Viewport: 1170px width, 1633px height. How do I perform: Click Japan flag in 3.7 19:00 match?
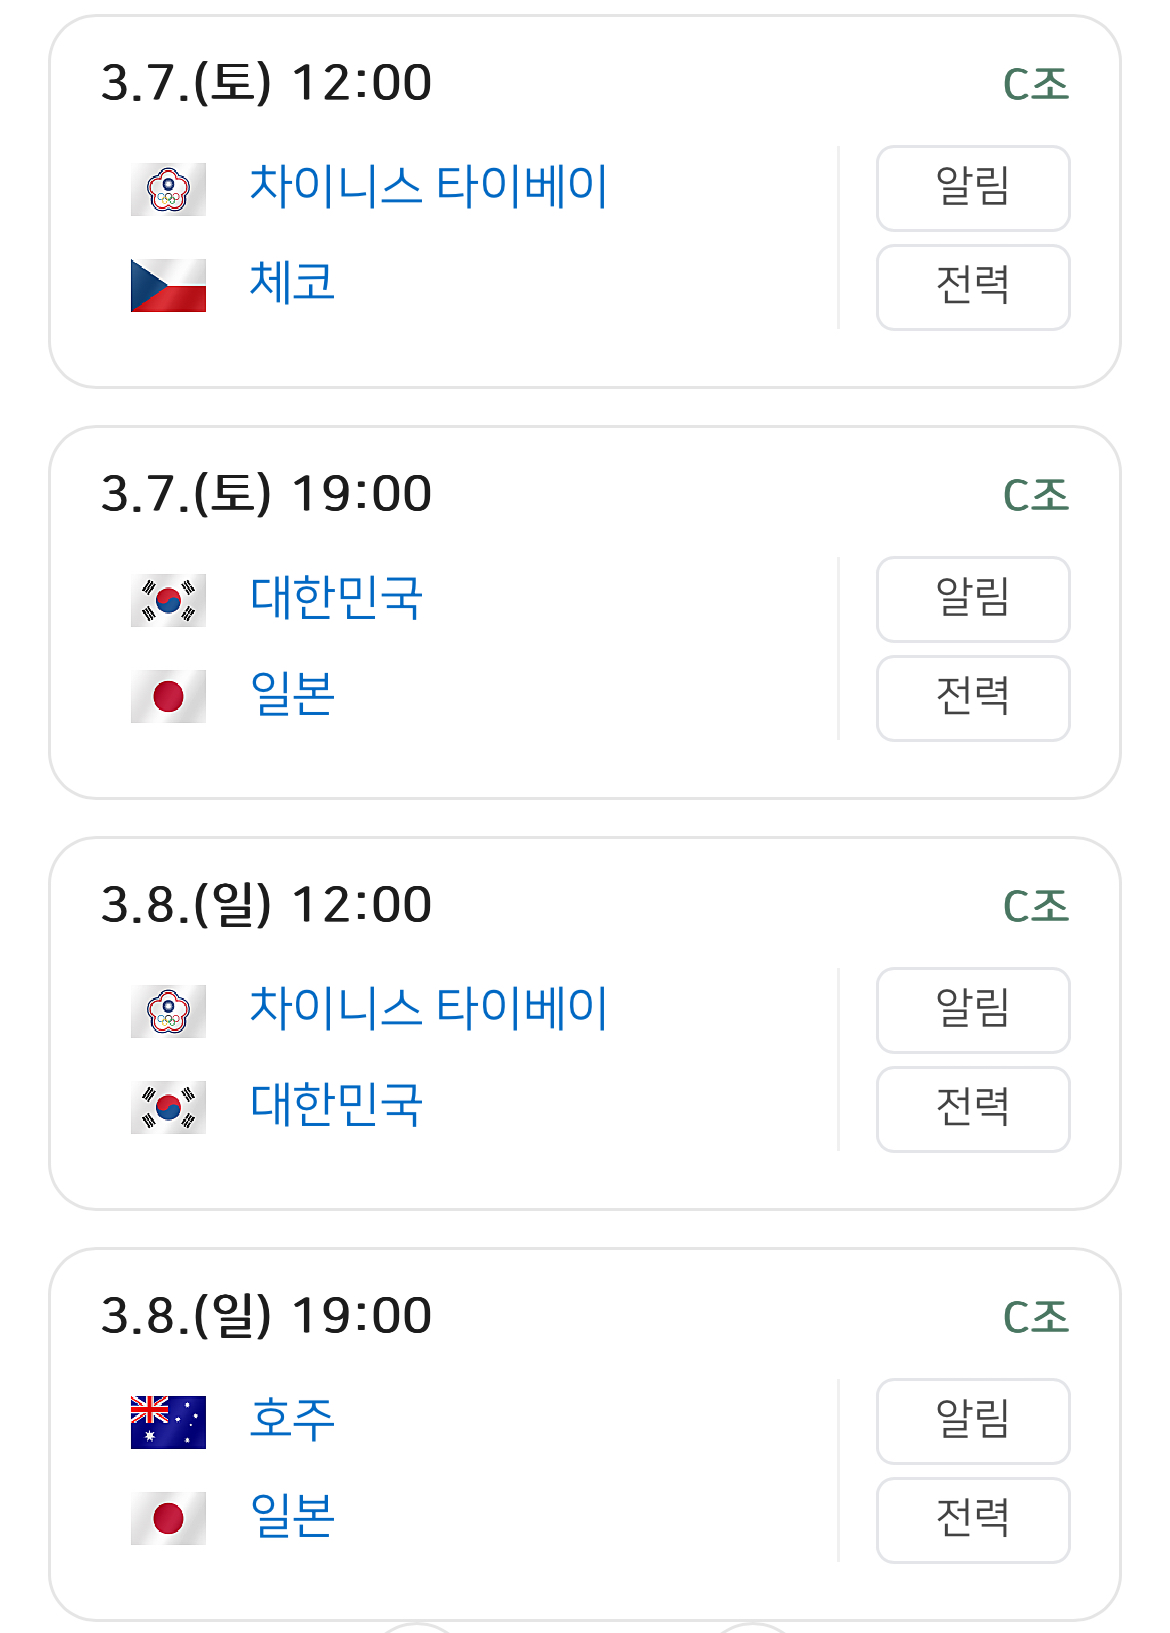point(168,696)
